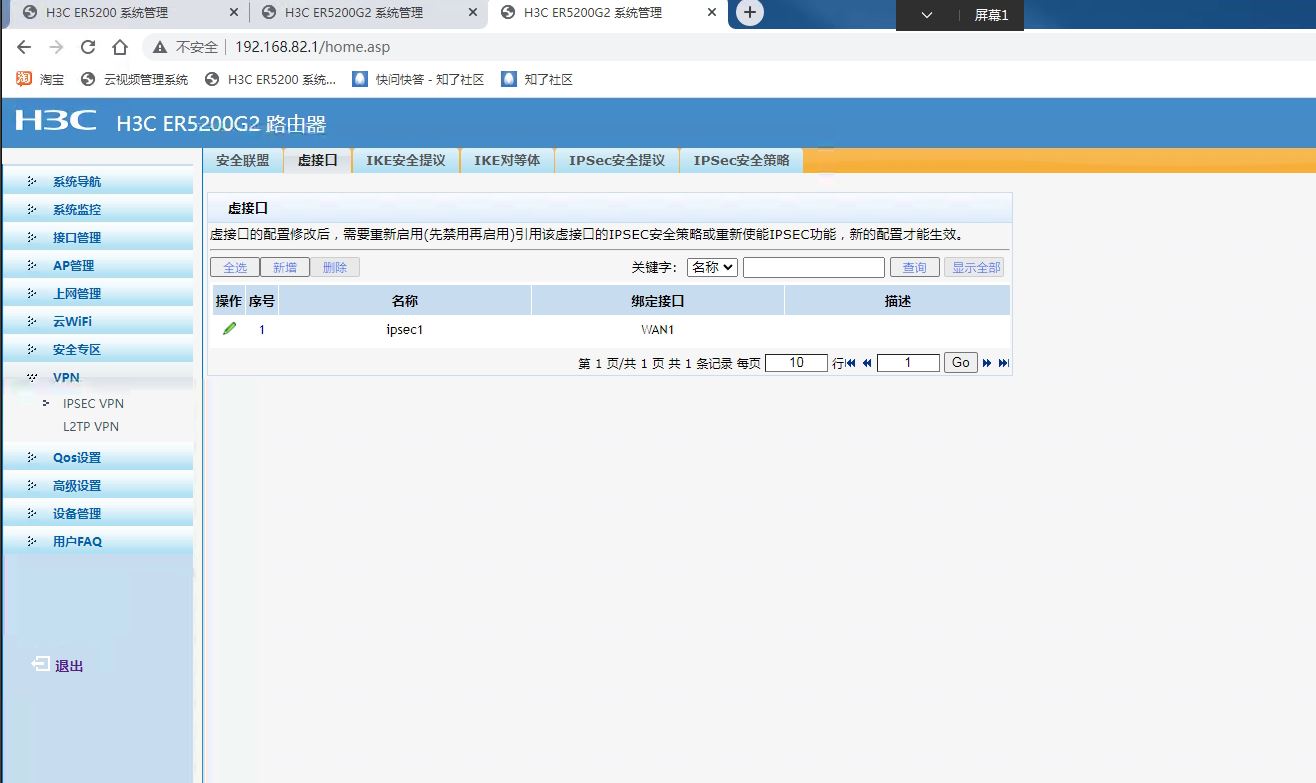This screenshot has width=1316, height=783.
Task: Go to first page of the table
Action: (x=851, y=363)
